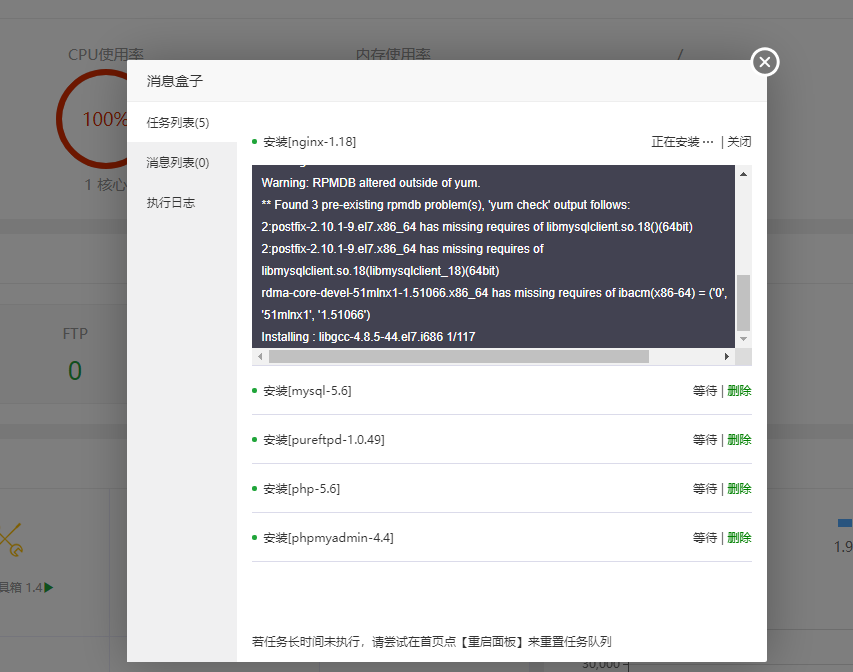
Task: Click the log vertical scrollbar thumb
Action: 743,303
